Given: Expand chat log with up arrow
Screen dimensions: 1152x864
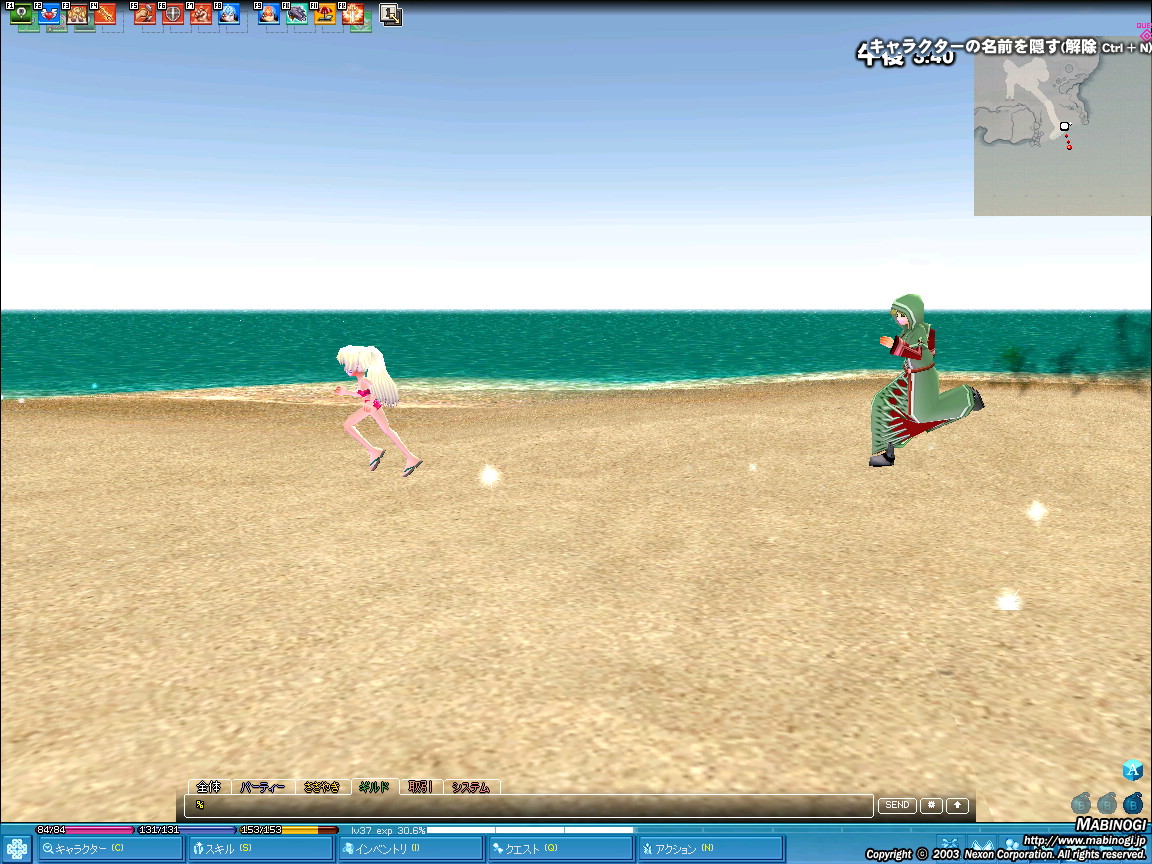Looking at the screenshot, I should pos(957,805).
